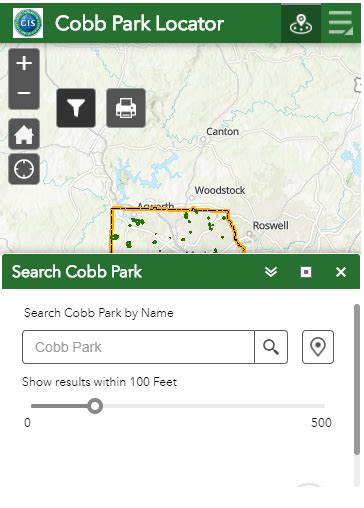Run search with magnifier button

point(271,347)
